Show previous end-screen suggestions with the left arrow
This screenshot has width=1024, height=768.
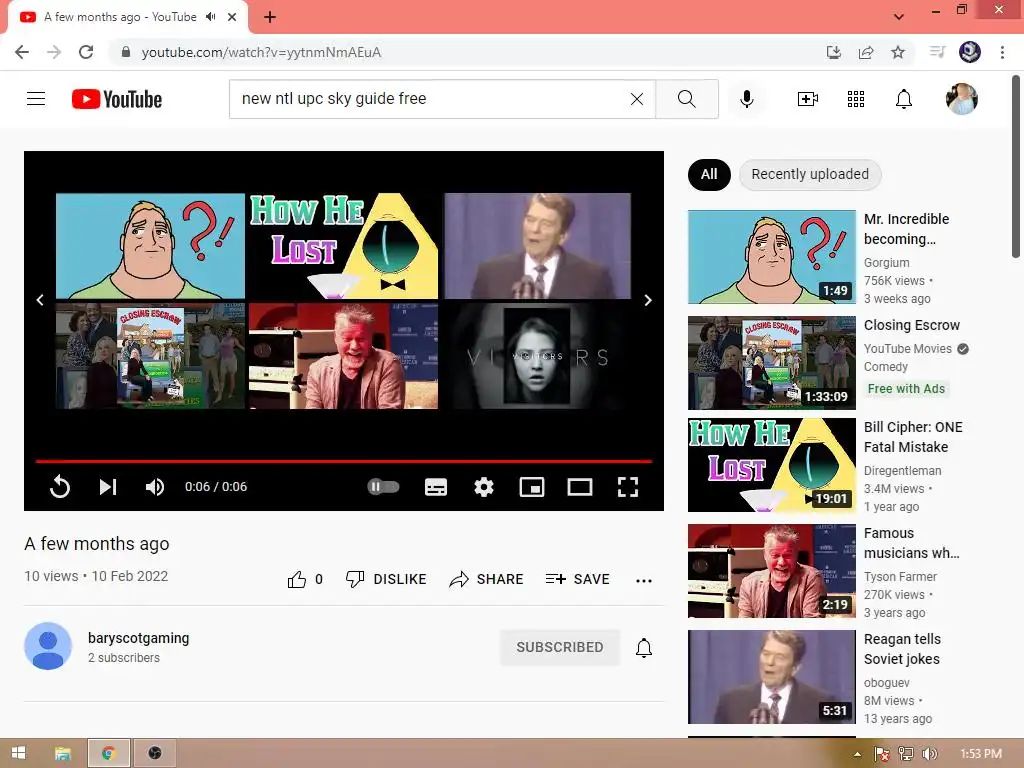40,300
